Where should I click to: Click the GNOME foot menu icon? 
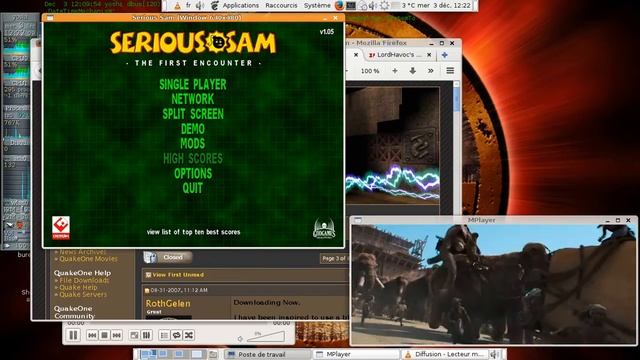click(215, 5)
